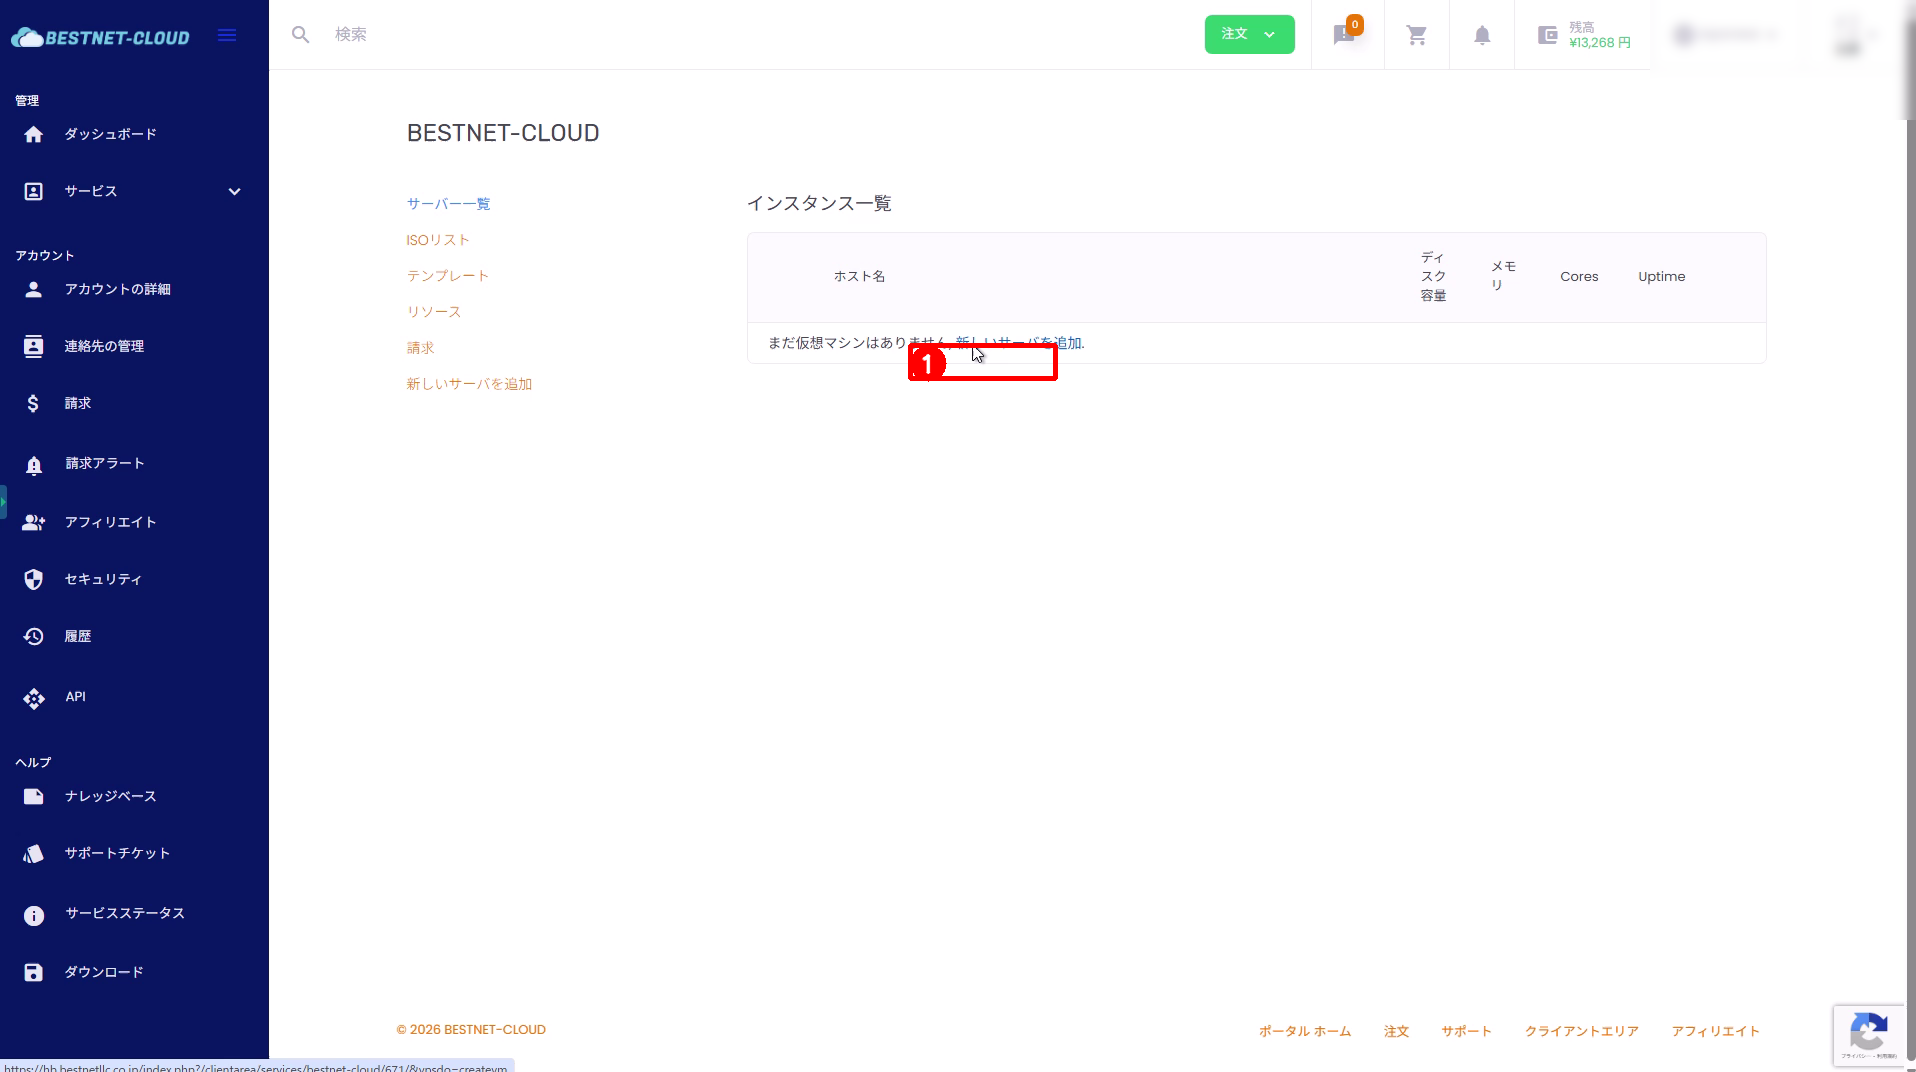Select the テンプレート menu item
Image resolution: width=1916 pixels, height=1072 pixels.
pyautogui.click(x=447, y=276)
